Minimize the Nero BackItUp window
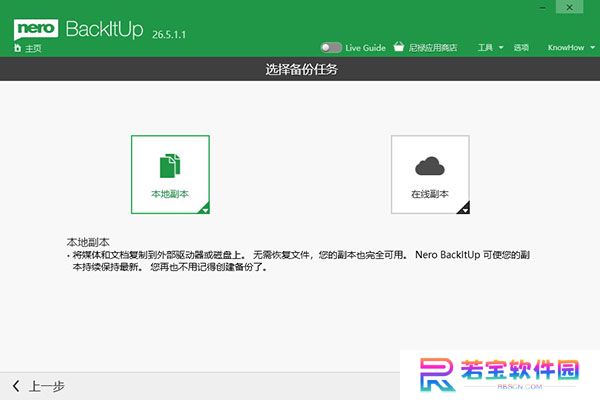 543,8
